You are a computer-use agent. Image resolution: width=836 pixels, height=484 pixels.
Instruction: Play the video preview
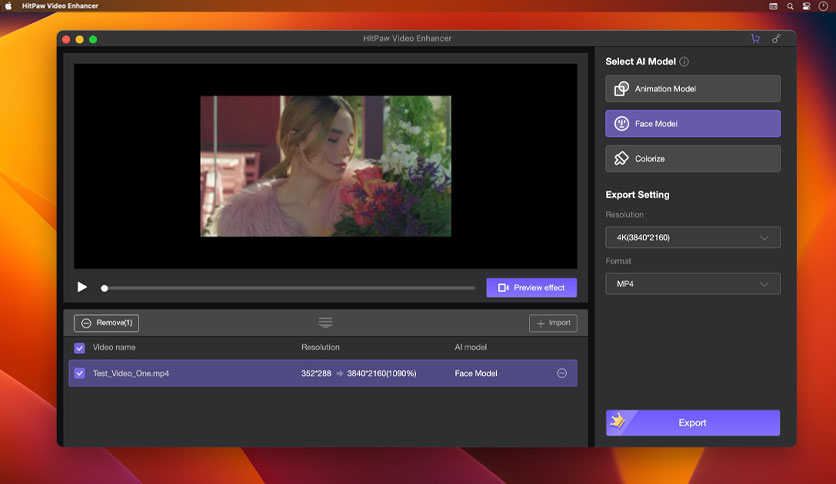tap(82, 287)
